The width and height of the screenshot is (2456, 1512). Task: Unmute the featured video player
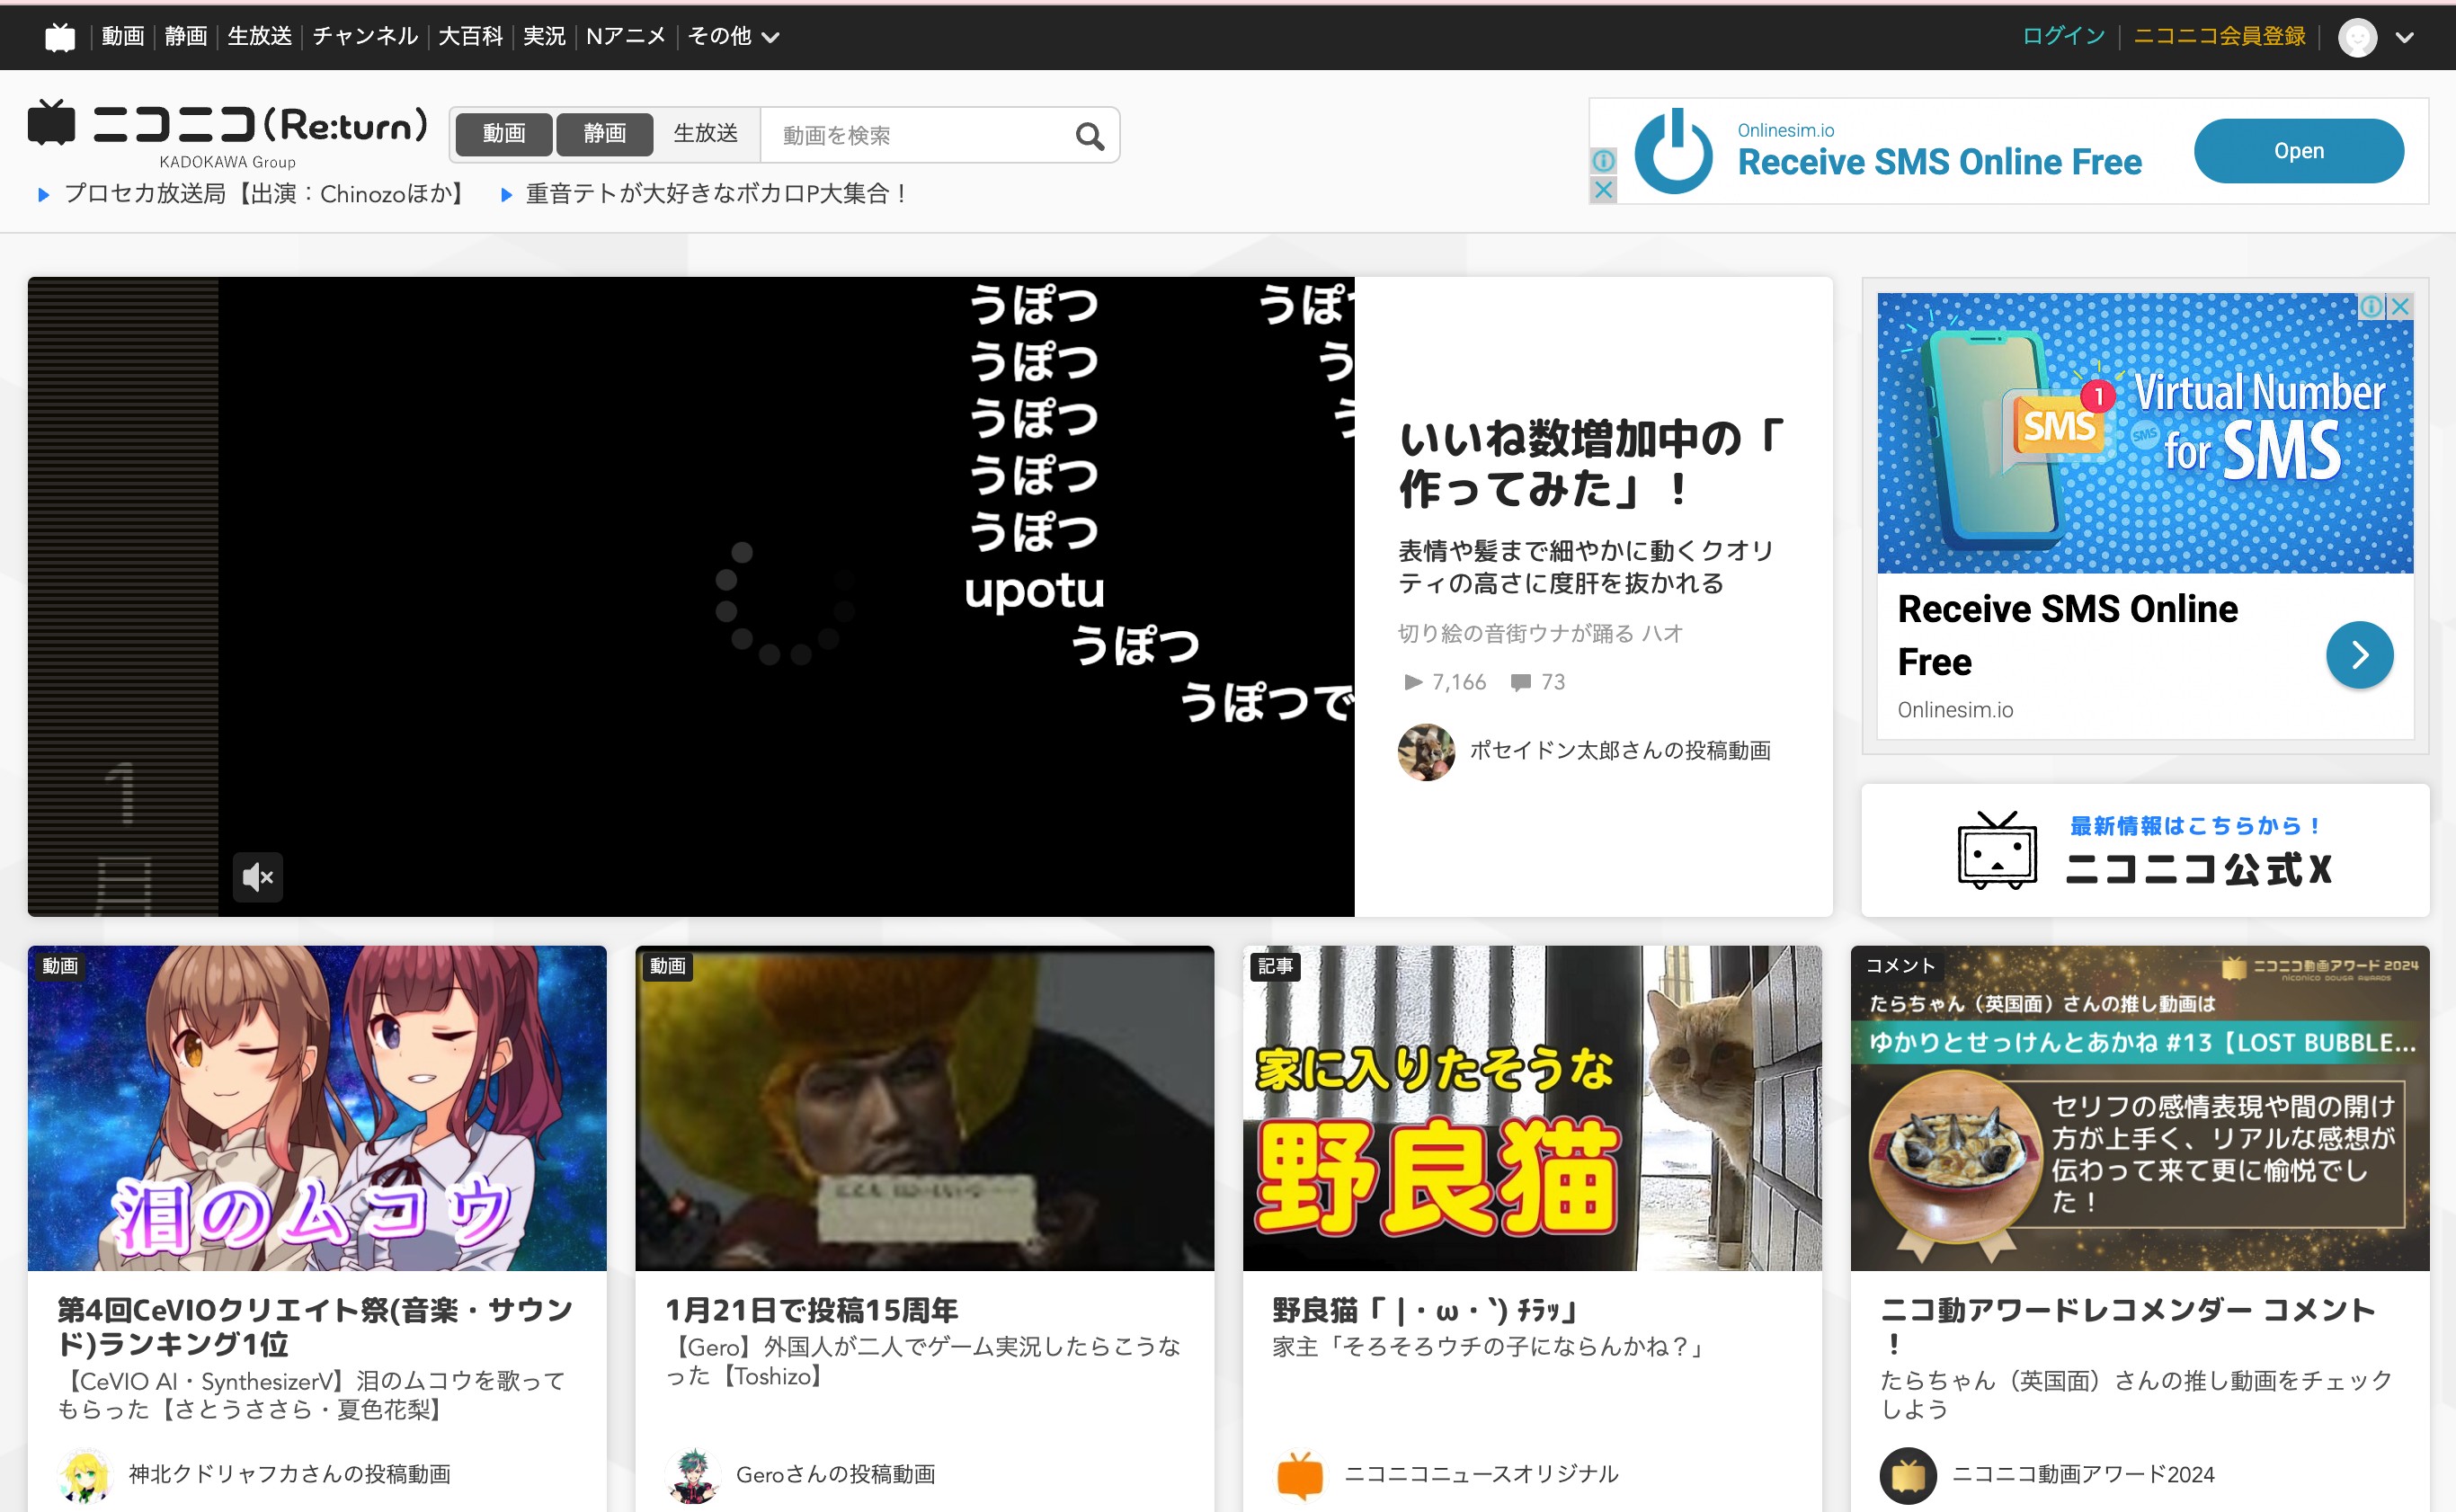coord(258,877)
